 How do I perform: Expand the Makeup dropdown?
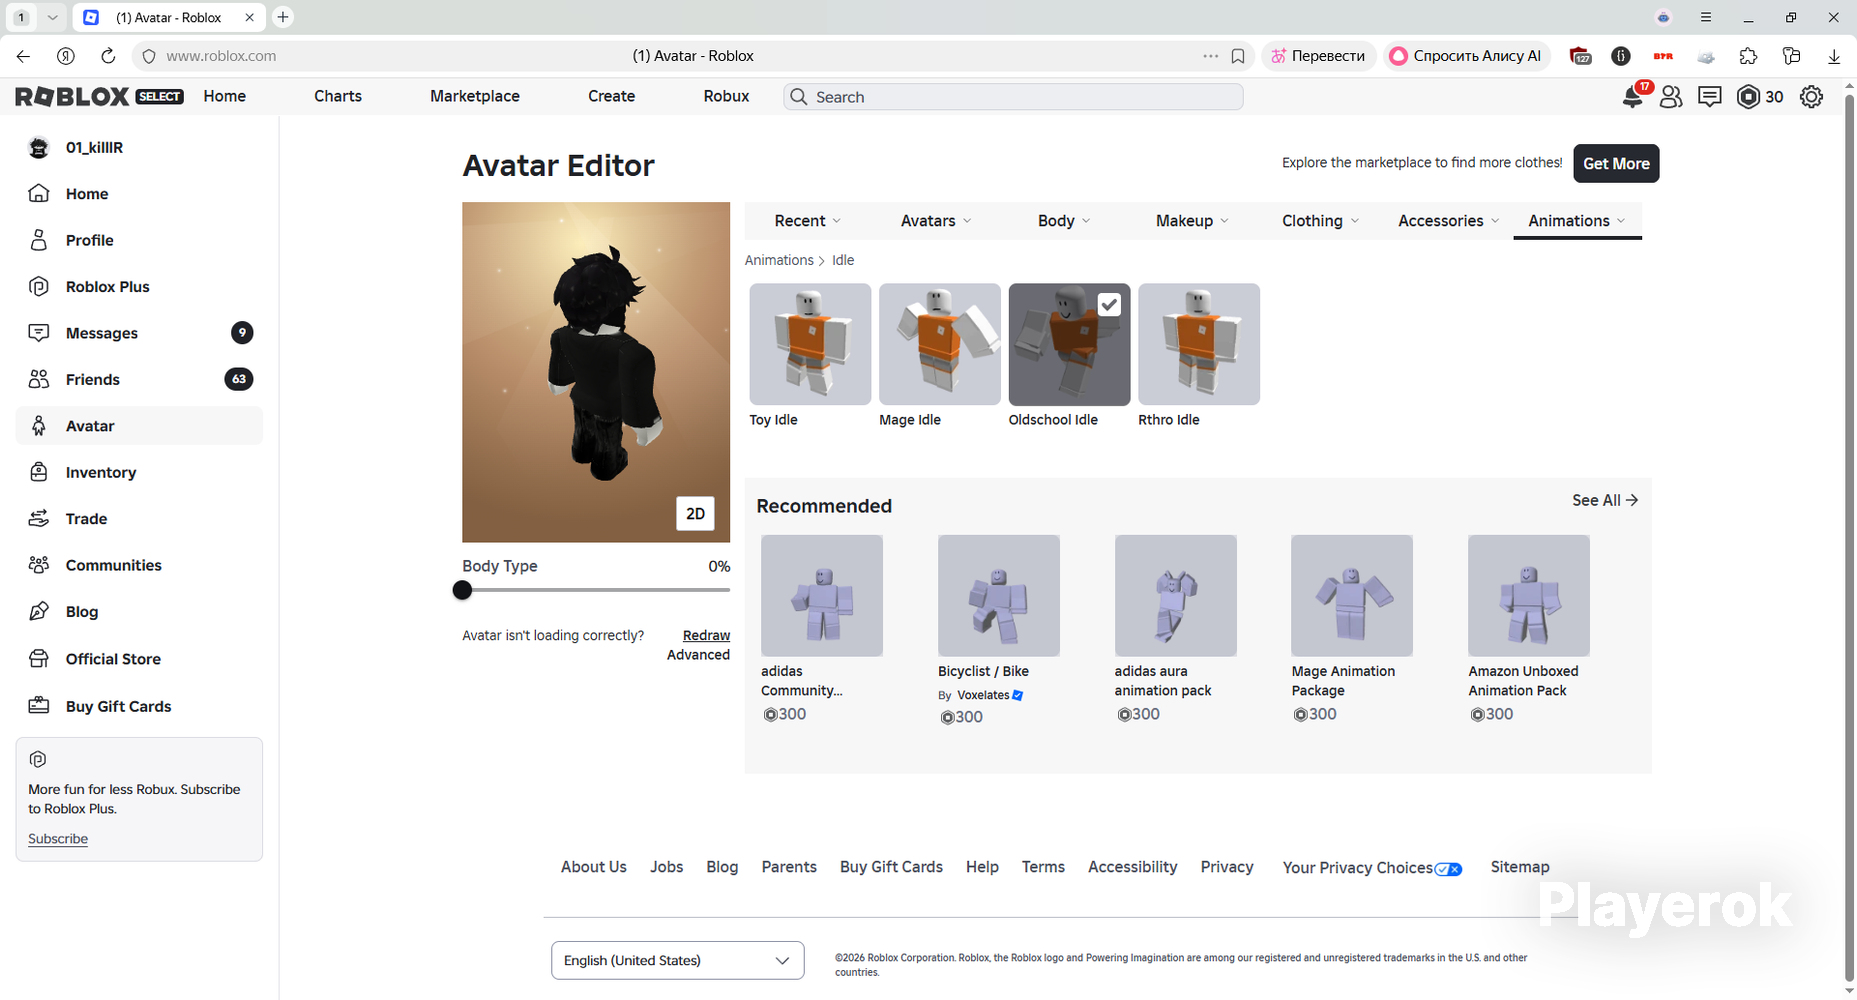click(1192, 221)
